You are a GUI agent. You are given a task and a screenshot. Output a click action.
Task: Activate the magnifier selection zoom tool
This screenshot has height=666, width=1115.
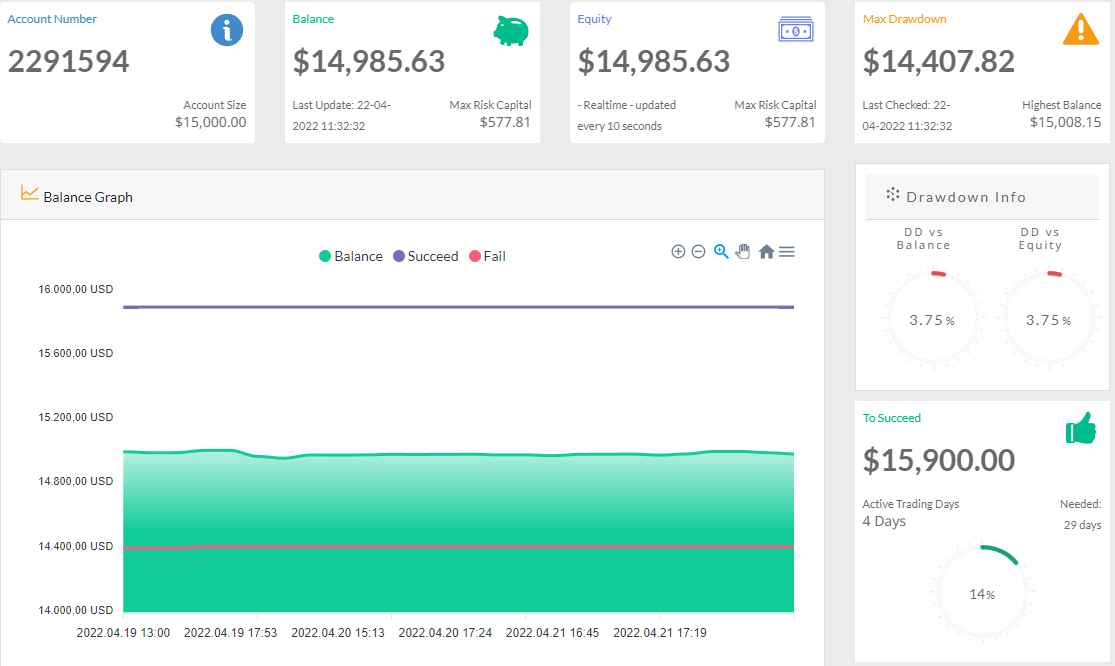point(721,252)
